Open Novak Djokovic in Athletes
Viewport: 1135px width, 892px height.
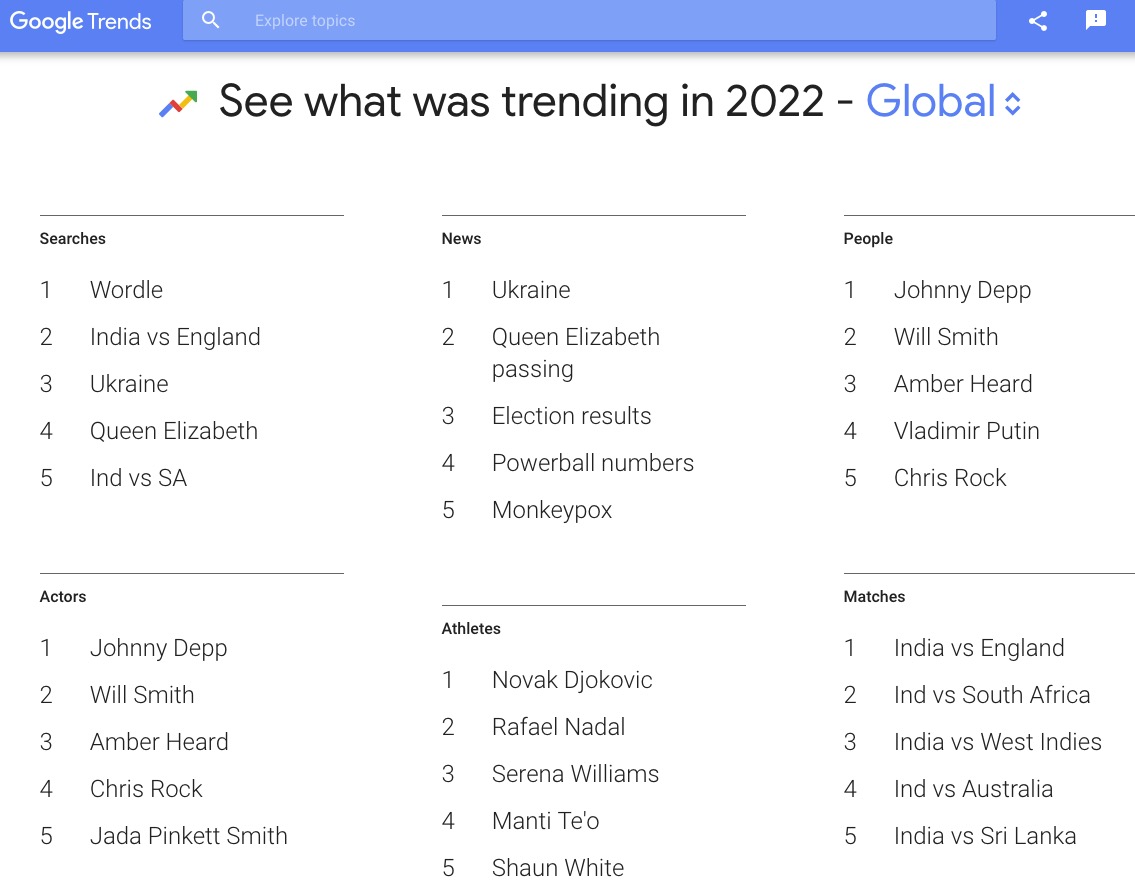(572, 680)
